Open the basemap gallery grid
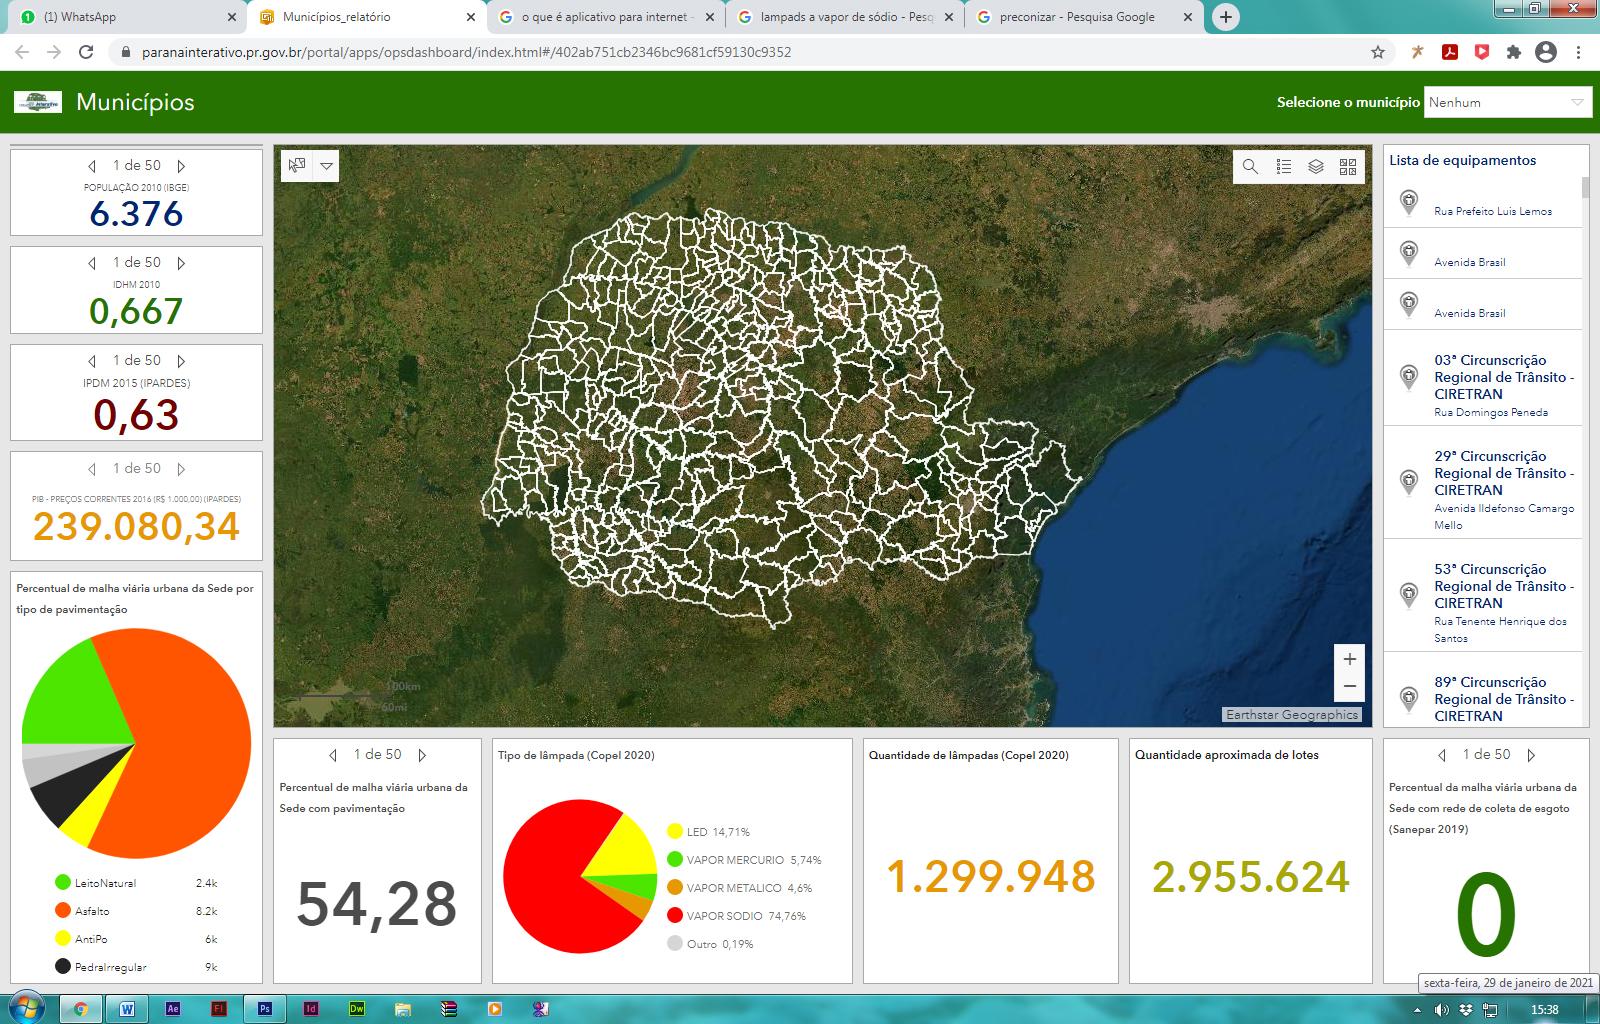The height and width of the screenshot is (1024, 1600). pos(1348,167)
